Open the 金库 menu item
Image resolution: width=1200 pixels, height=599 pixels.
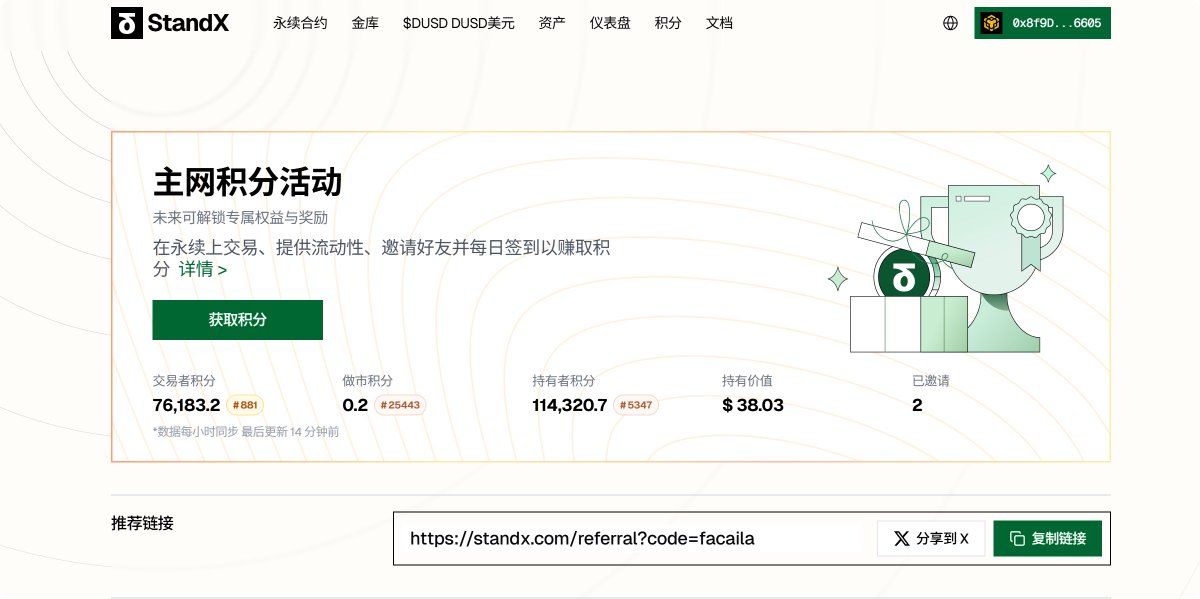pos(365,23)
